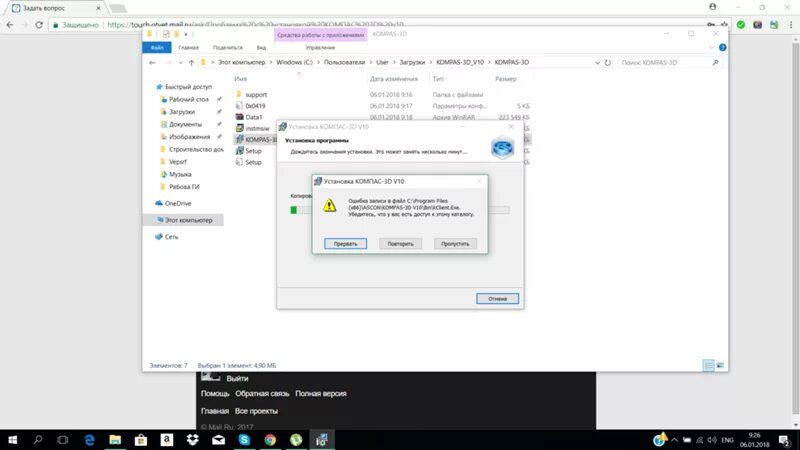Open the Поделиться ribbon tab
The image size is (800, 450).
[x=228, y=47]
